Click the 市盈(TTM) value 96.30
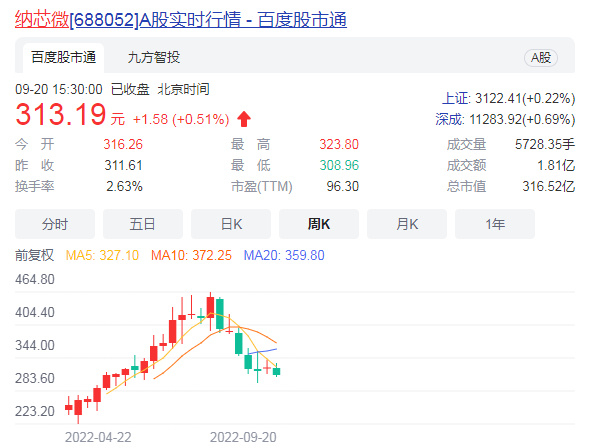Screen dimensions: 605x448 point(343,186)
